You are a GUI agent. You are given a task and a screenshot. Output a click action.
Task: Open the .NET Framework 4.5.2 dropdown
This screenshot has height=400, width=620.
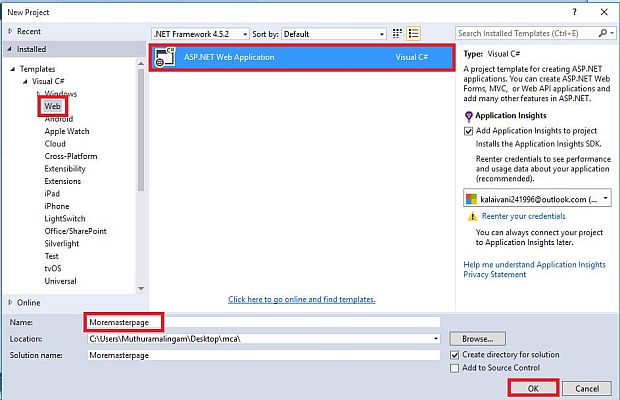(200, 34)
